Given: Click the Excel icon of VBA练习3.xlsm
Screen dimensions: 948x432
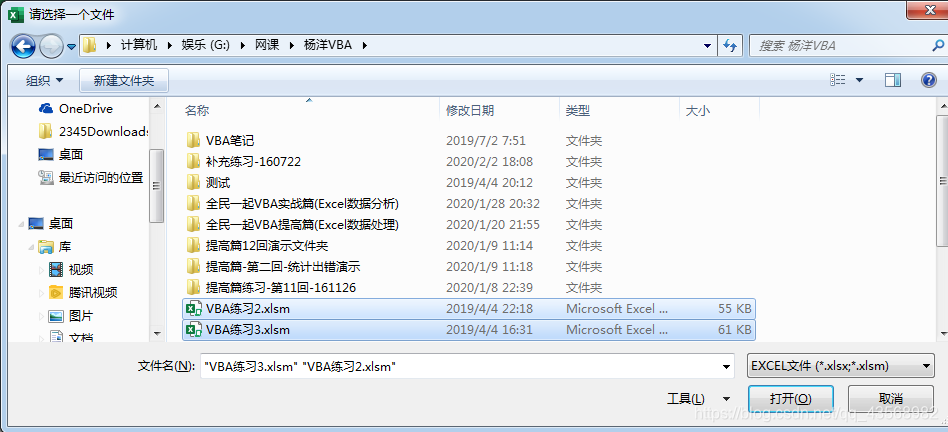Looking at the screenshot, I should 193,330.
